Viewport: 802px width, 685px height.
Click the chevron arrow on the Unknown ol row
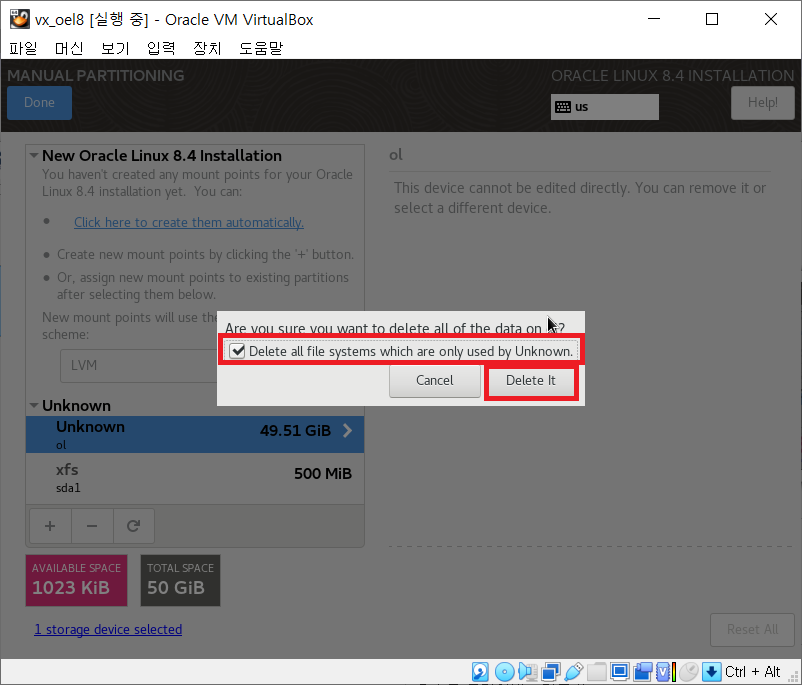tap(347, 431)
